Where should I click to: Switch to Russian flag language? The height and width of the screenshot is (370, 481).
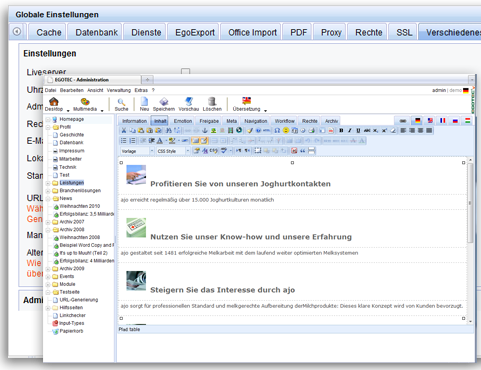[455, 121]
